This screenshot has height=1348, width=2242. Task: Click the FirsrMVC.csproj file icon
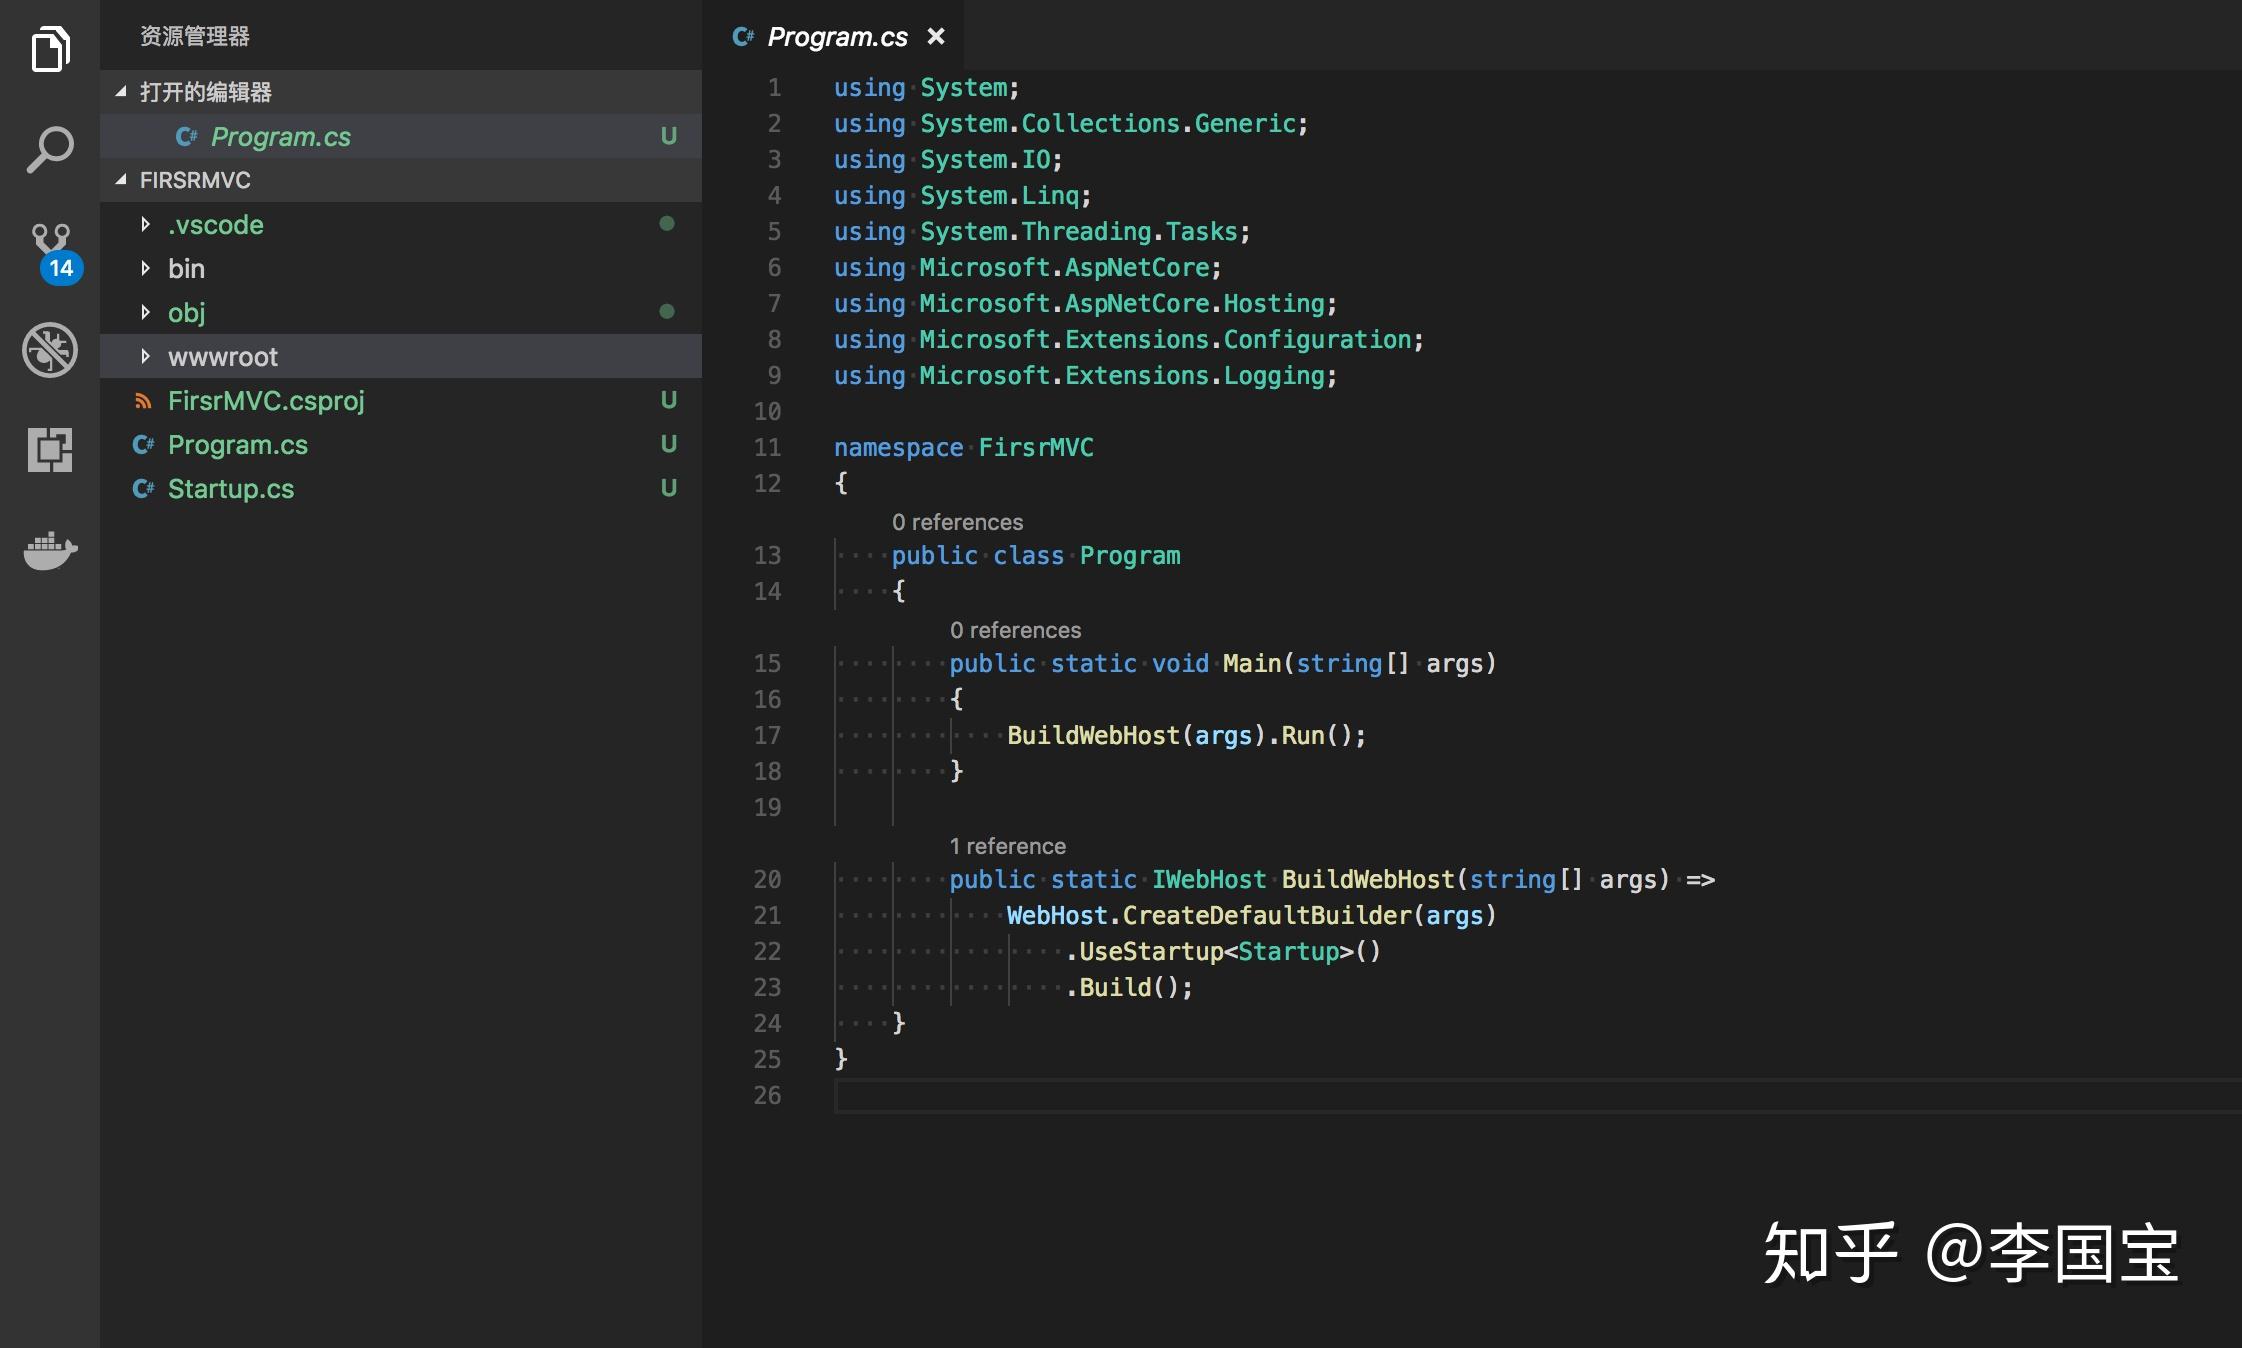[143, 401]
